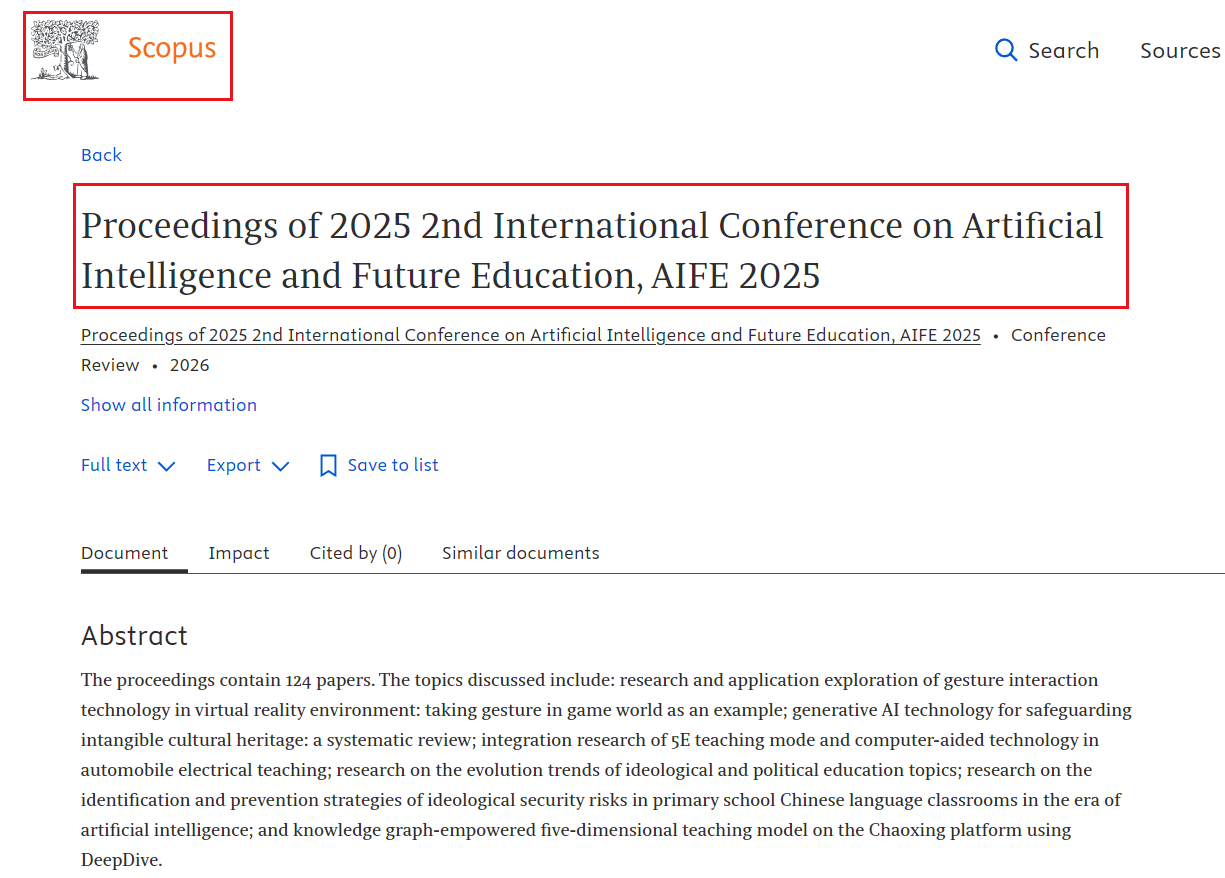Click the Full text chevron icon
The width and height of the screenshot is (1225, 878).
[x=167, y=466]
